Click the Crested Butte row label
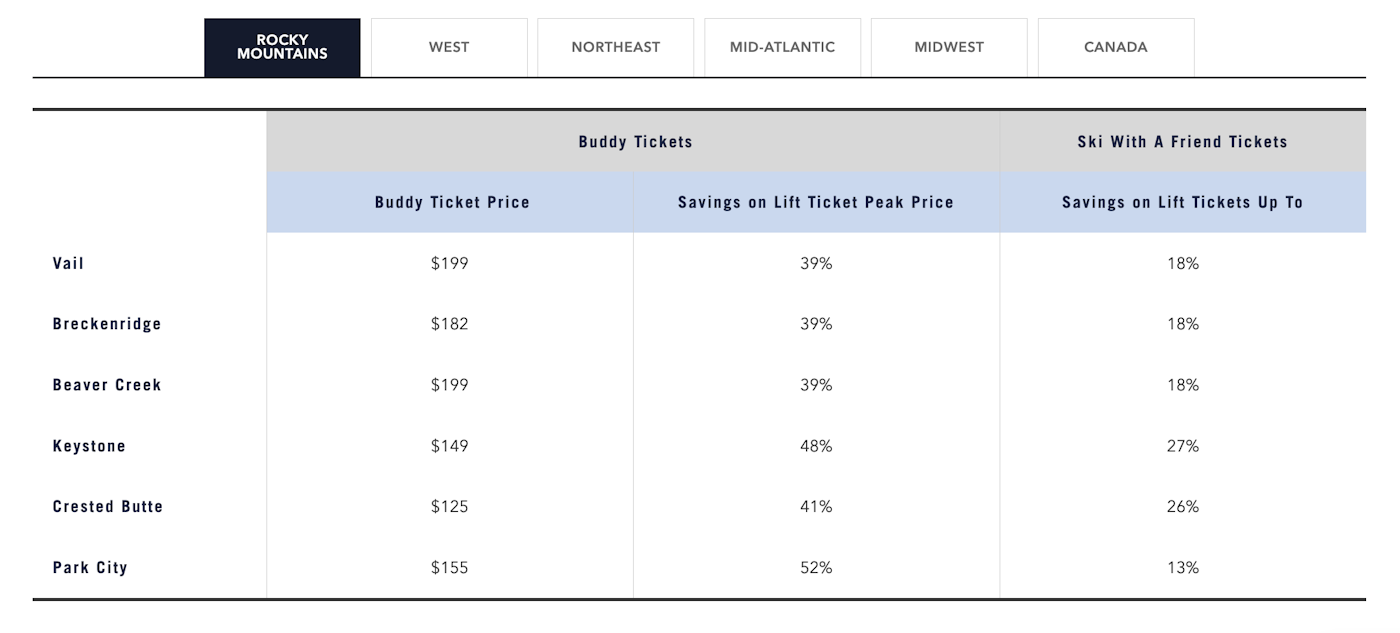 (108, 507)
